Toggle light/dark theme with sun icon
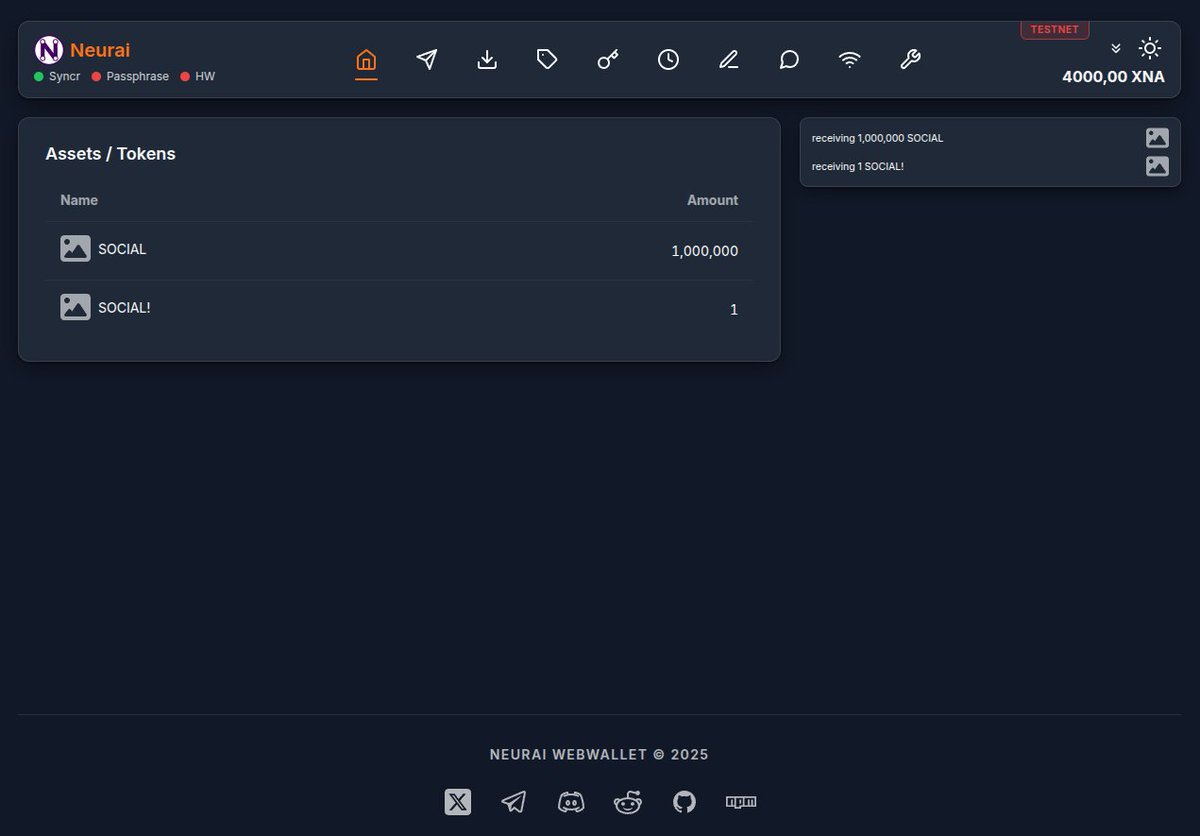The width and height of the screenshot is (1200, 836). 1150,47
